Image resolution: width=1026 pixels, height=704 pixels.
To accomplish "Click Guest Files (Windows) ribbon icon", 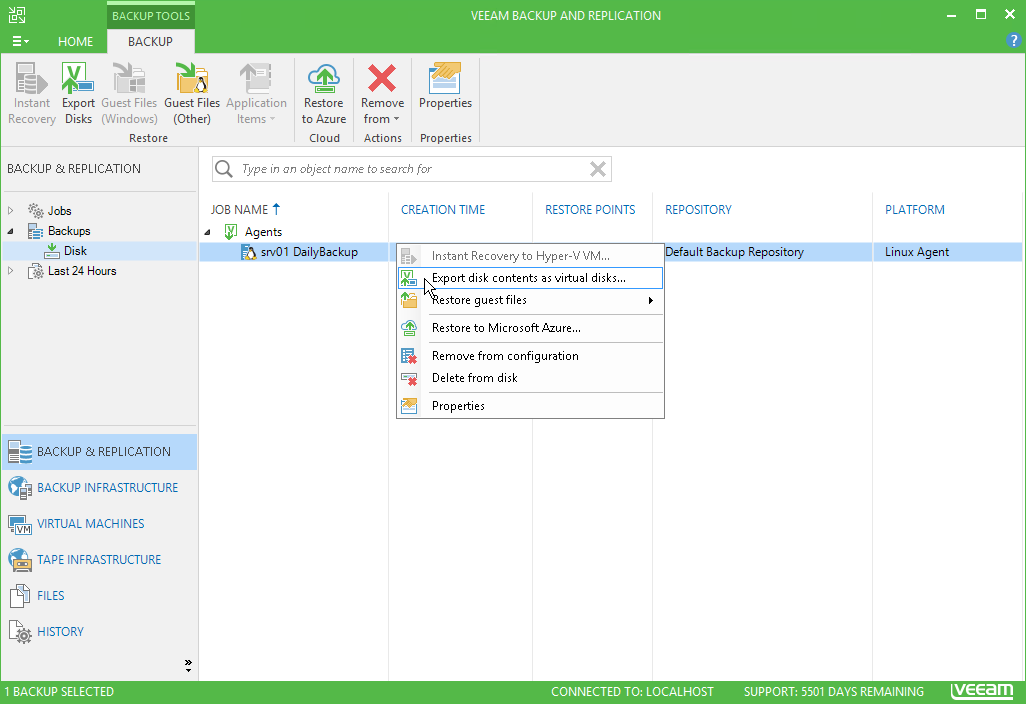I will tap(129, 93).
